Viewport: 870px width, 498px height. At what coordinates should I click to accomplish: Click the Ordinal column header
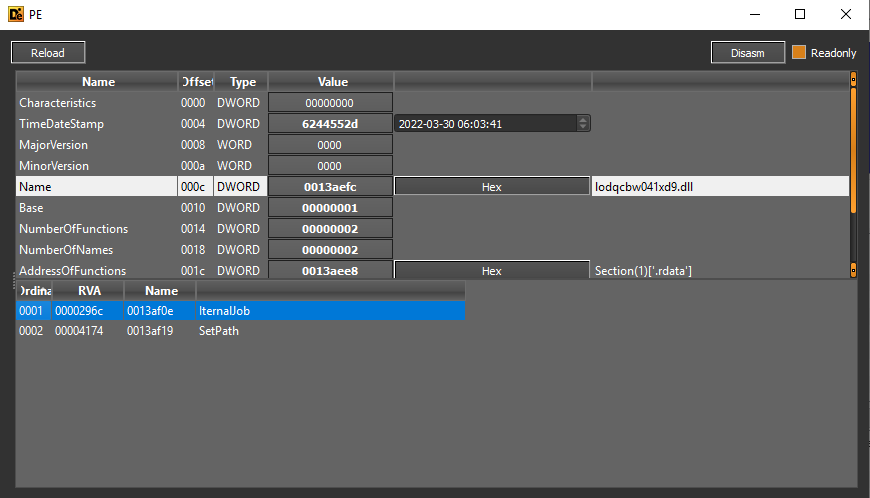click(34, 291)
